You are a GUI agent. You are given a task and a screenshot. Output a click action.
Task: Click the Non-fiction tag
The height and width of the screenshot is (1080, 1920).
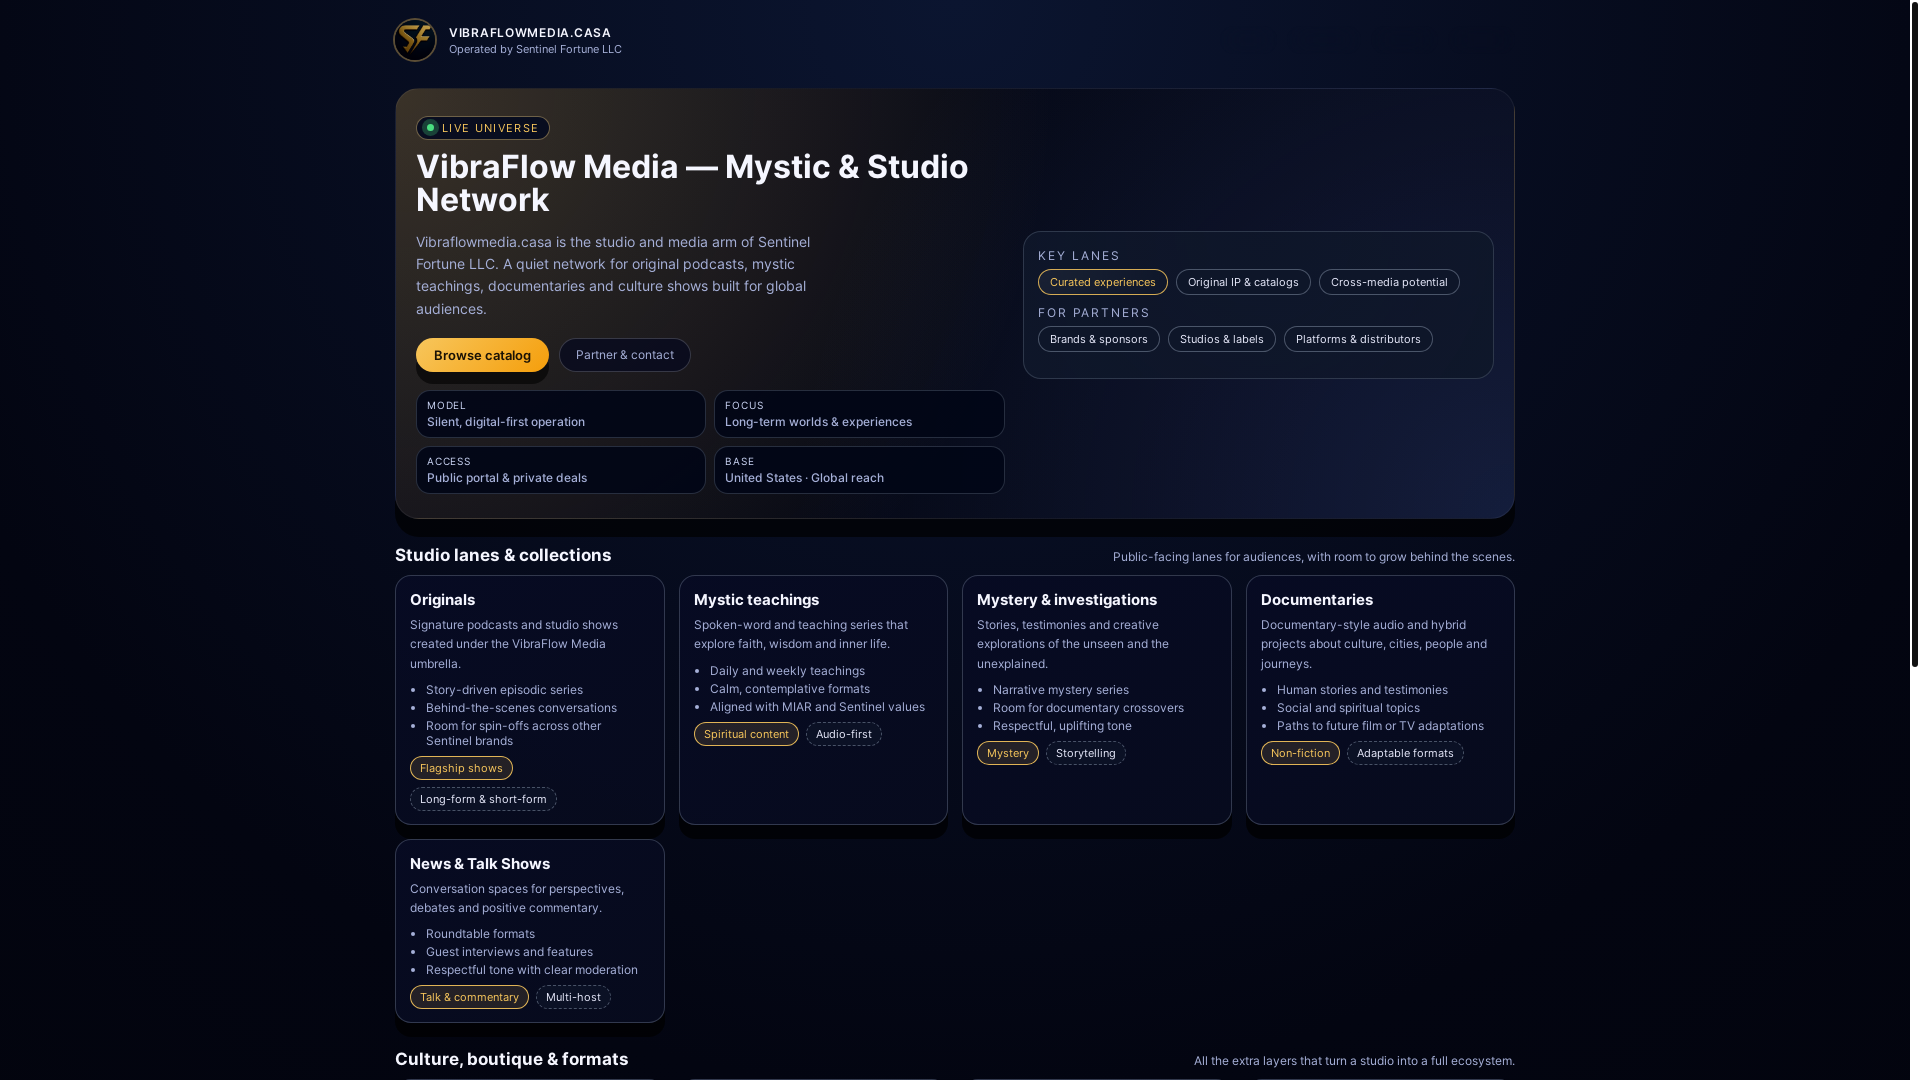(1300, 753)
